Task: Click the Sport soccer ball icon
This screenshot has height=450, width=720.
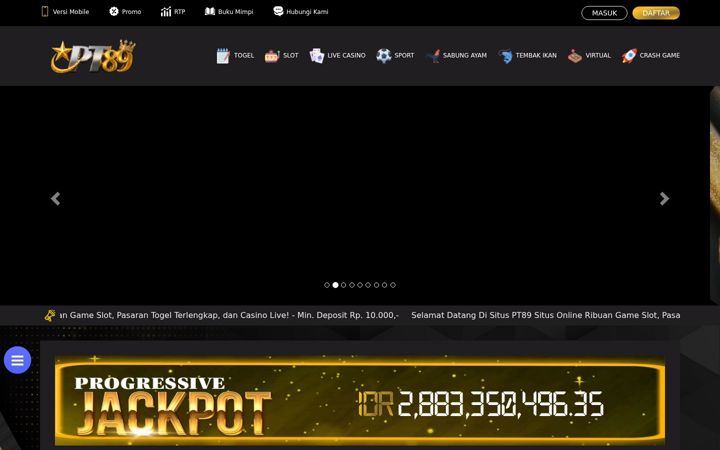Action: pyautogui.click(x=383, y=56)
